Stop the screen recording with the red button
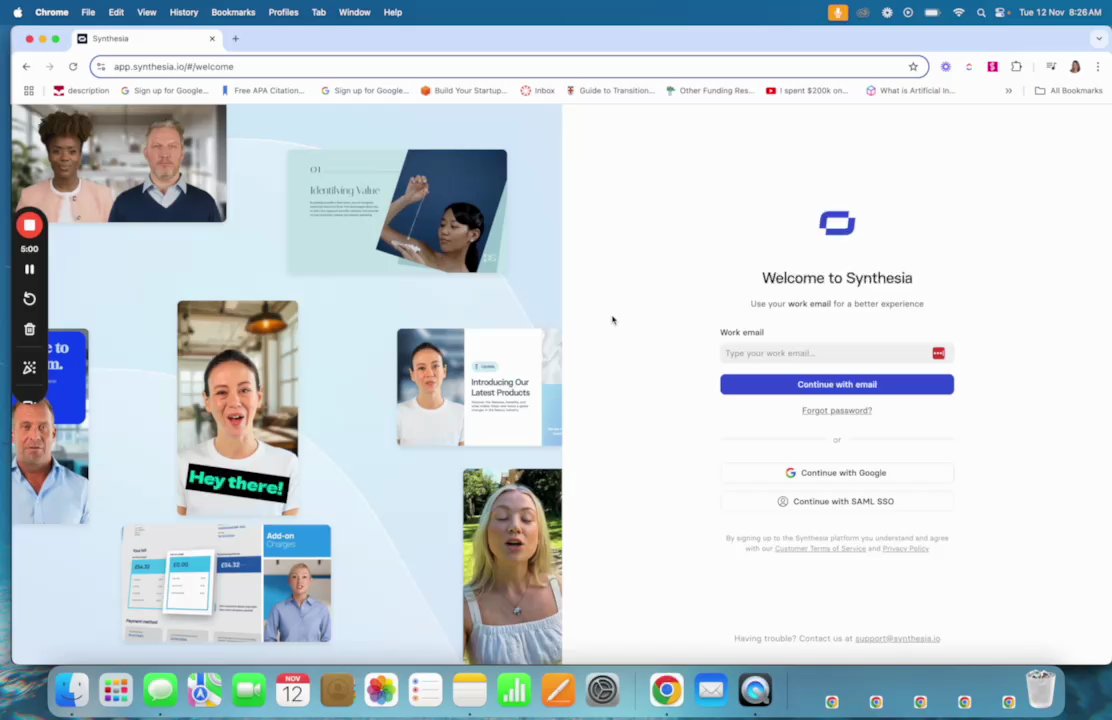This screenshot has width=1112, height=720. [x=29, y=226]
